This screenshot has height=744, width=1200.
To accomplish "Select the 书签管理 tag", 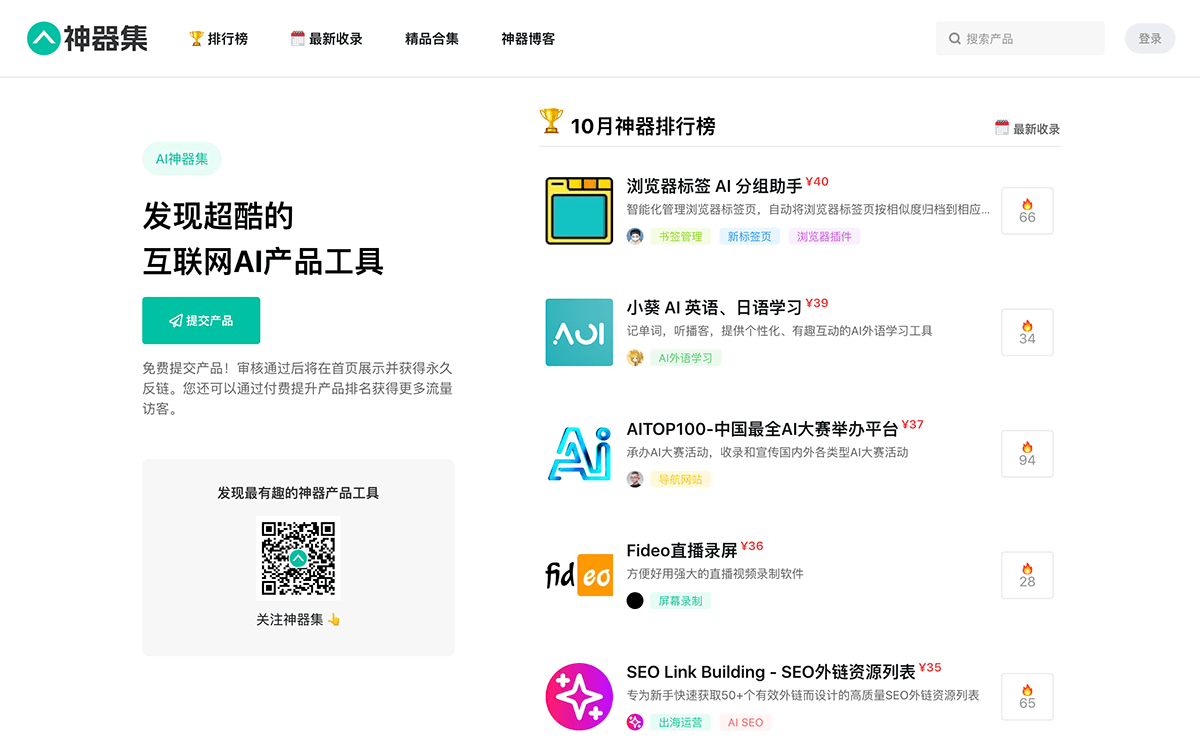I will [680, 237].
